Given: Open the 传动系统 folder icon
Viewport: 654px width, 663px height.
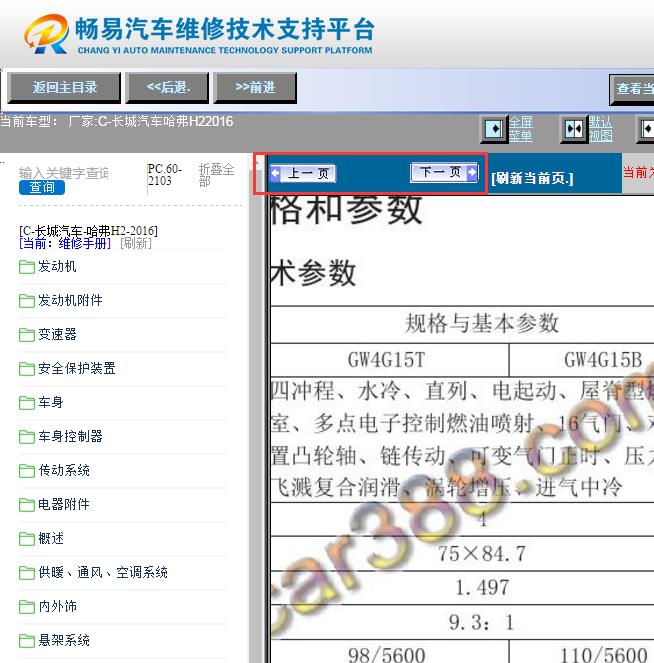Looking at the screenshot, I should pyautogui.click(x=27, y=471).
